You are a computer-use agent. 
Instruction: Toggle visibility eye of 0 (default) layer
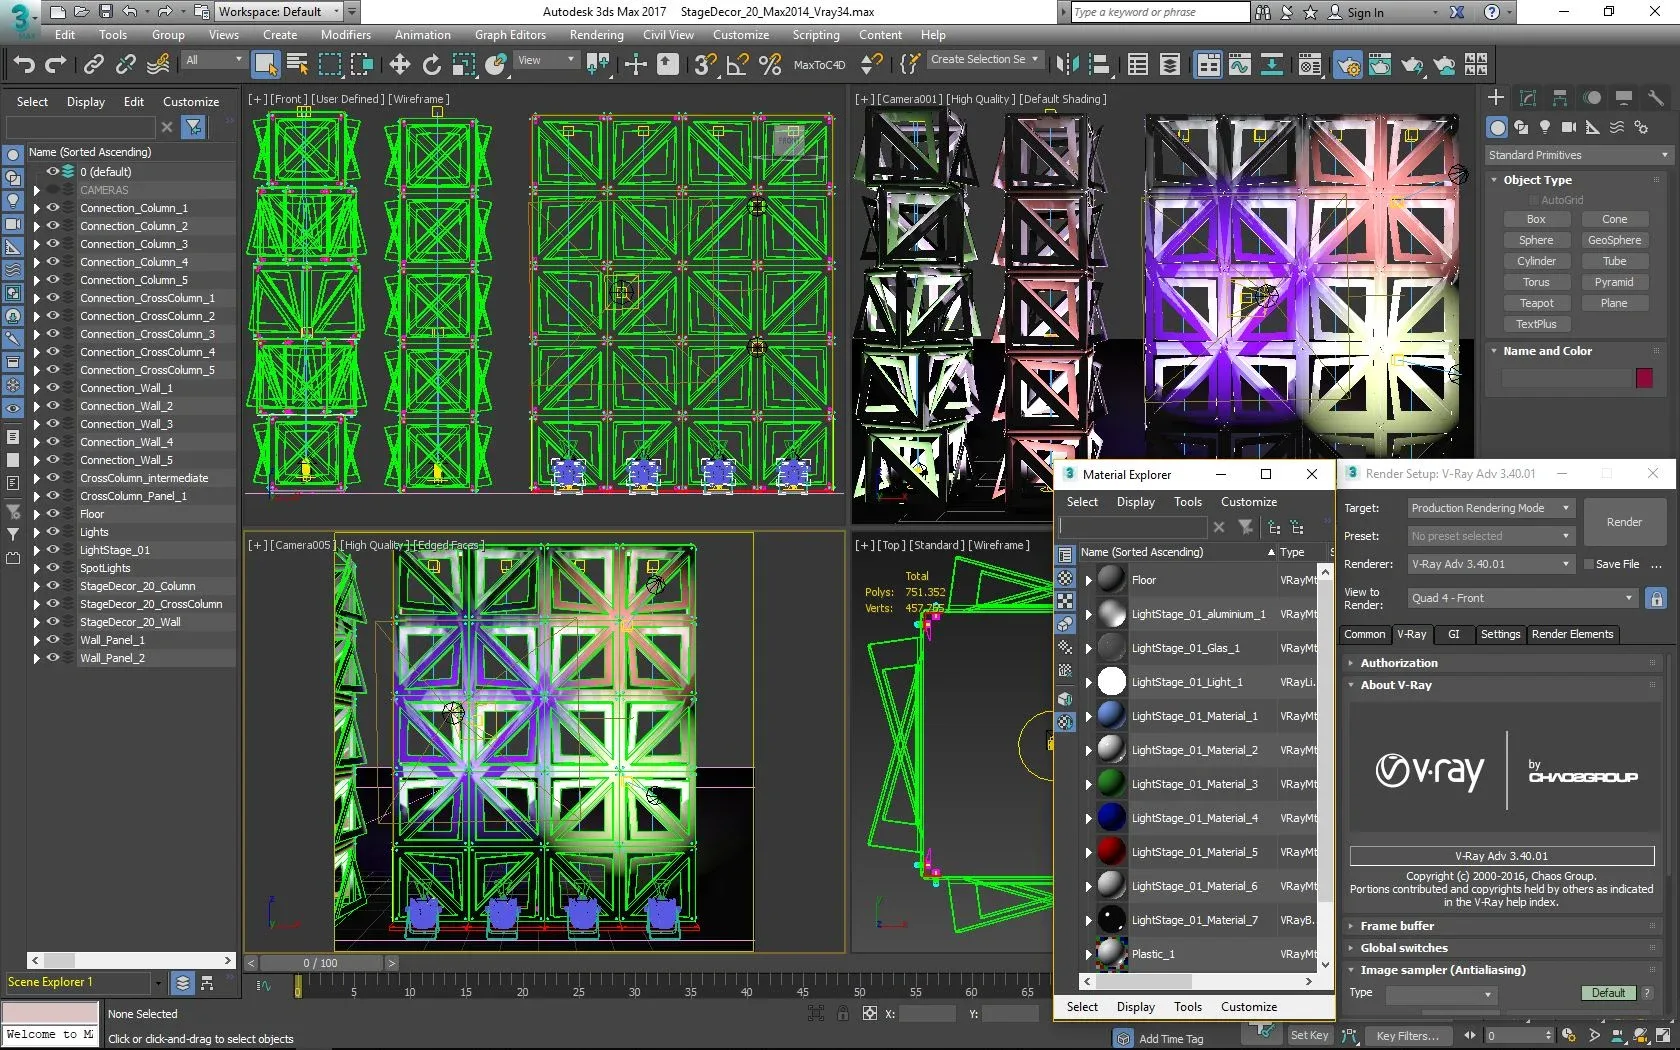point(53,172)
